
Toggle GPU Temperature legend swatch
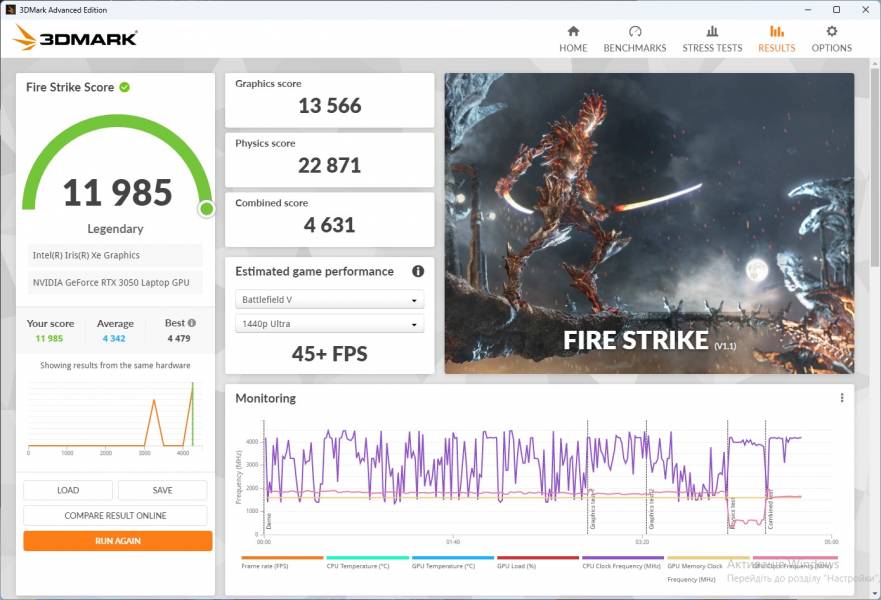pos(453,558)
